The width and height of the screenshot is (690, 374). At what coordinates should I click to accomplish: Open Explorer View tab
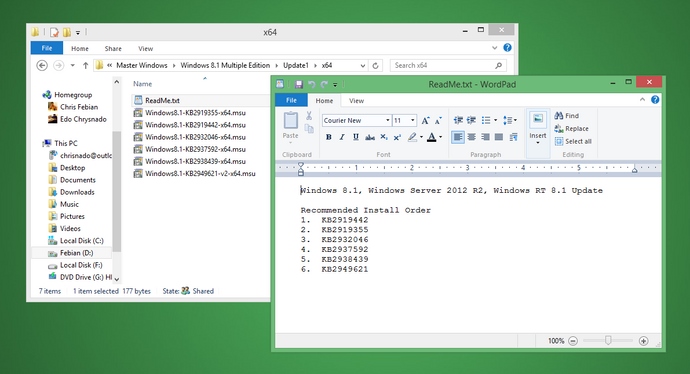coord(145,48)
